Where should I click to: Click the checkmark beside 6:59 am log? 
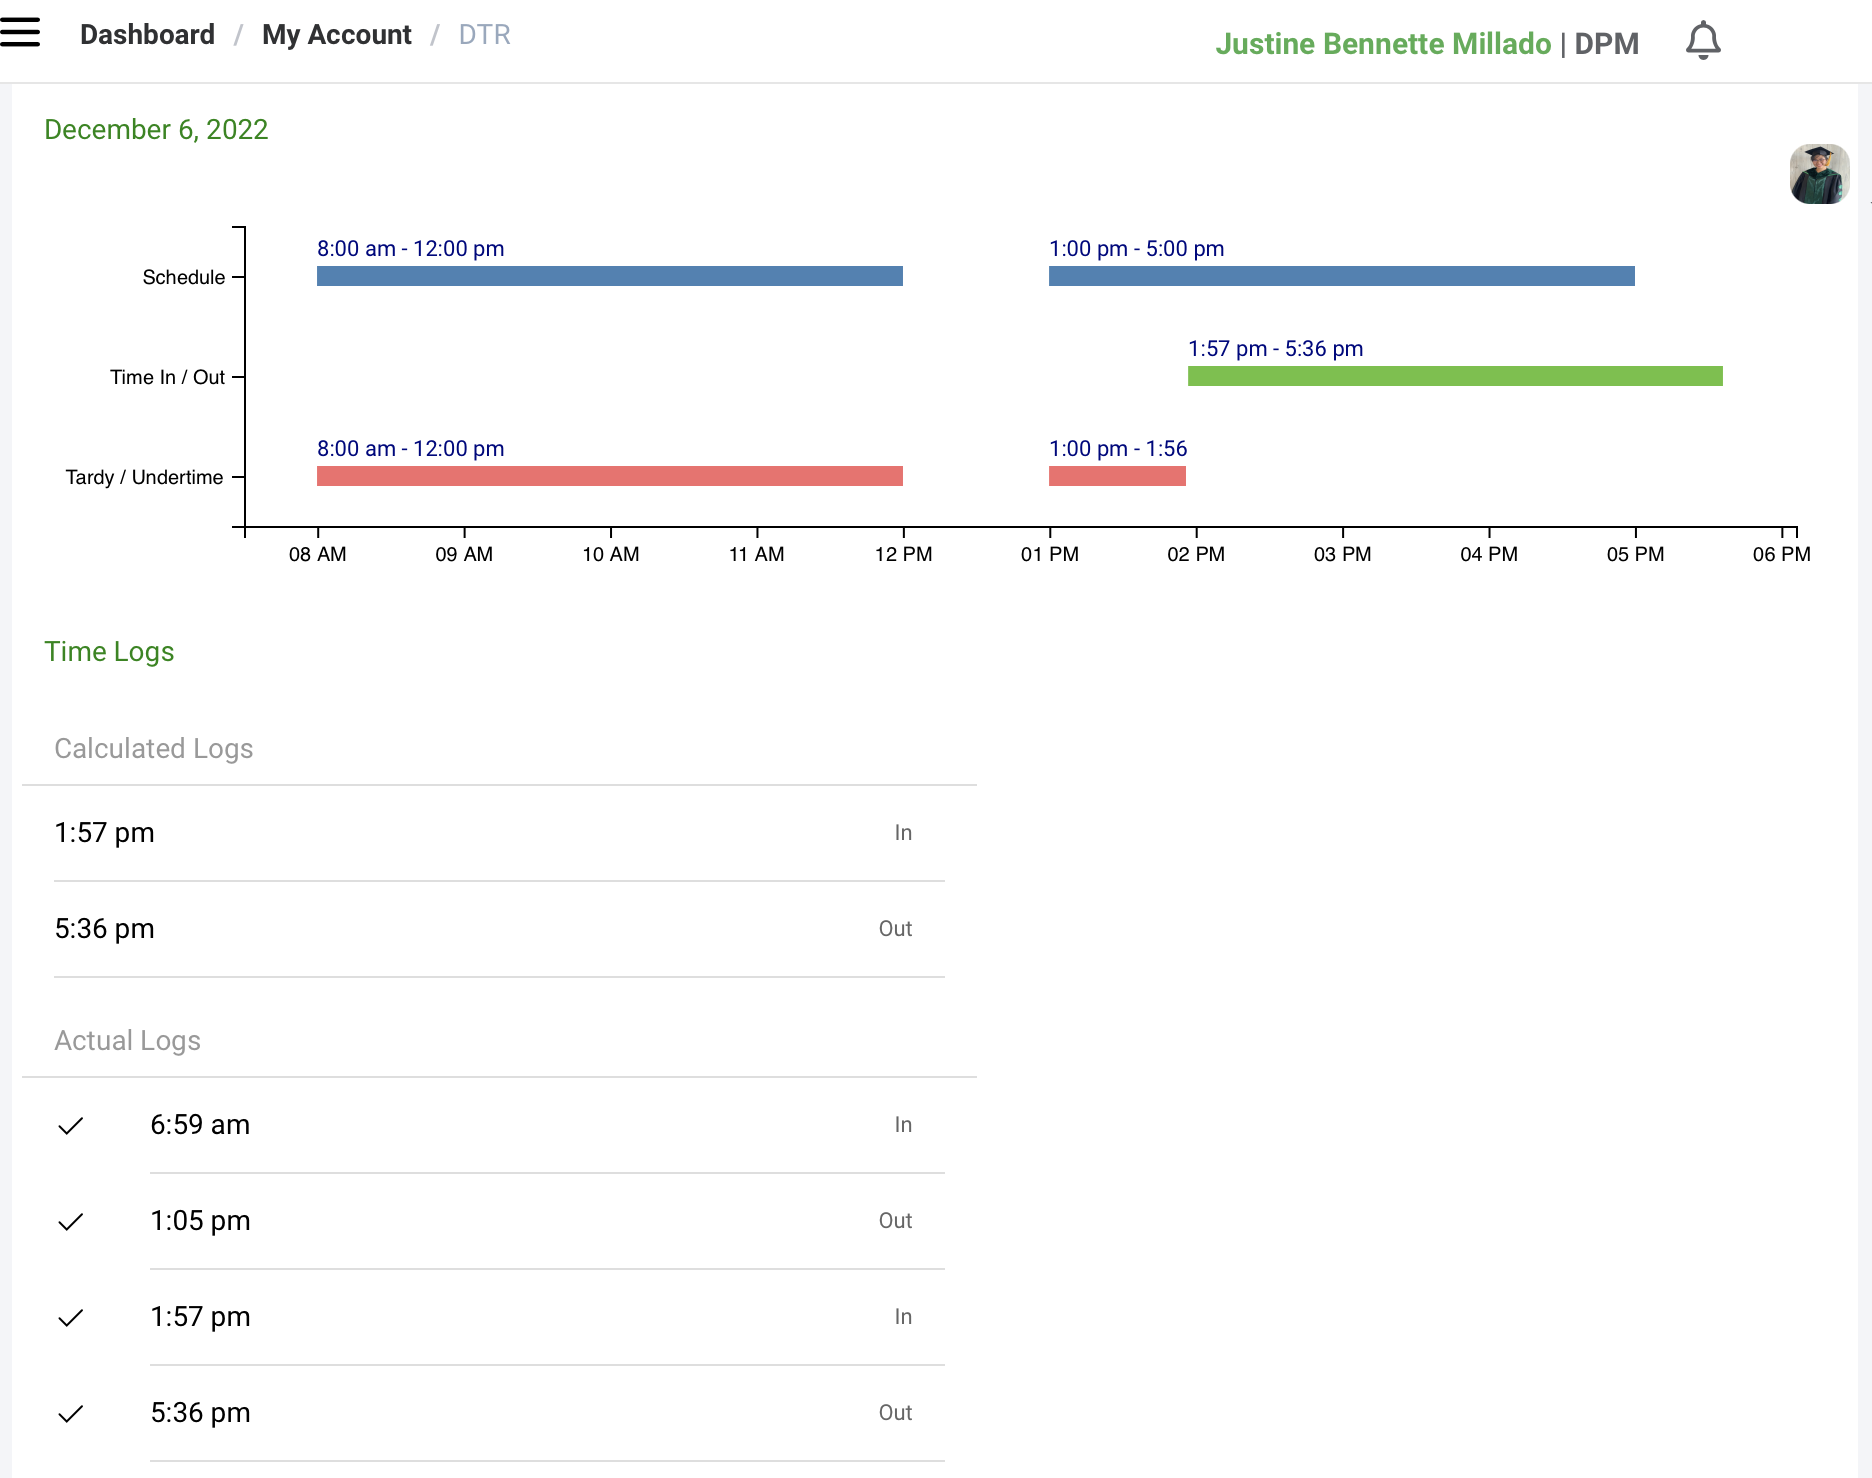pos(71,1126)
